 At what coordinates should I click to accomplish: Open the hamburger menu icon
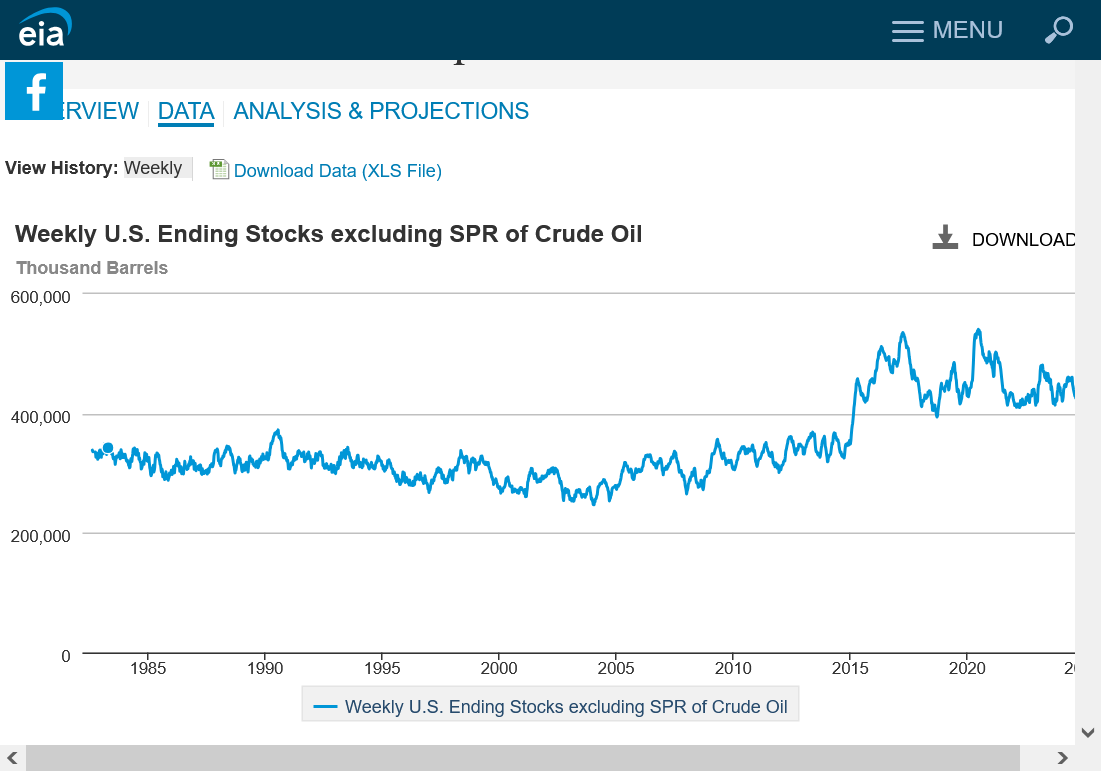(907, 31)
